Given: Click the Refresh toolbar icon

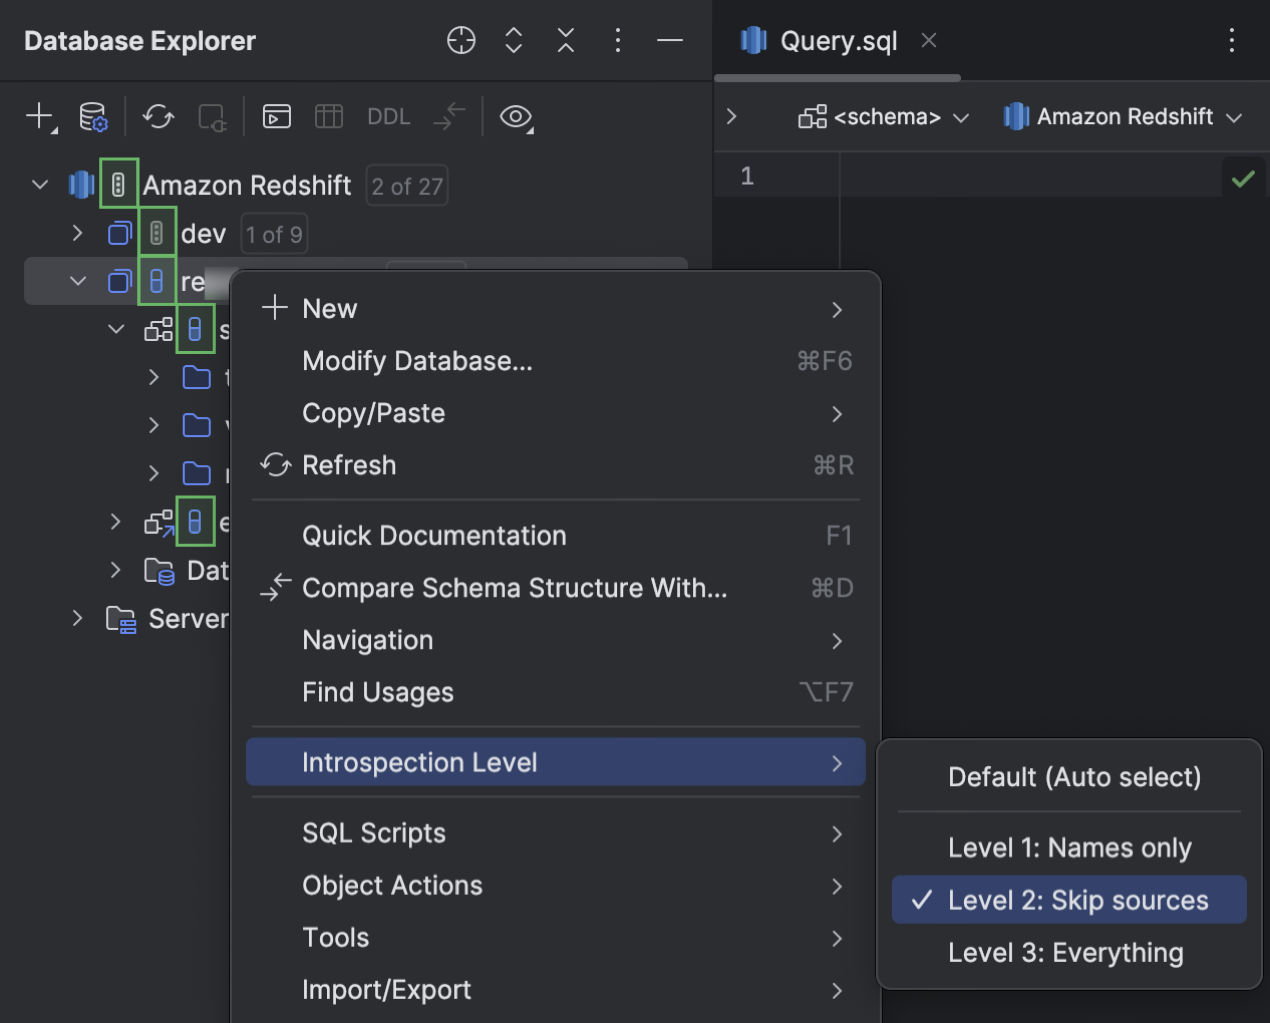Looking at the screenshot, I should coord(158,116).
